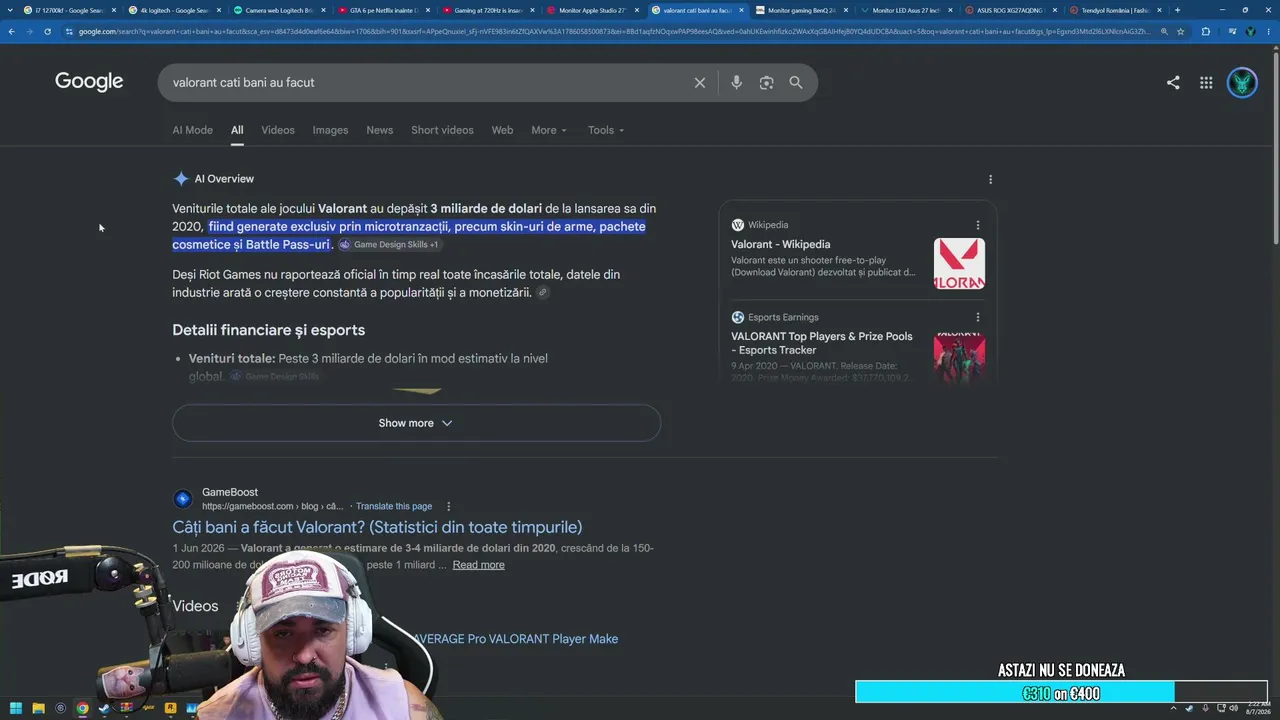Switch to the Short videos tab
Image resolution: width=1280 pixels, height=720 pixels.
[x=442, y=130]
